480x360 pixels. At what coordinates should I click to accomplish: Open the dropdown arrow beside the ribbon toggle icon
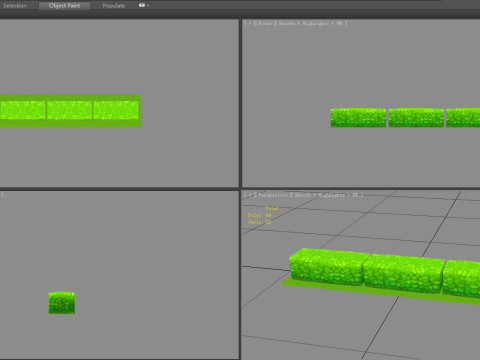click(x=148, y=5)
